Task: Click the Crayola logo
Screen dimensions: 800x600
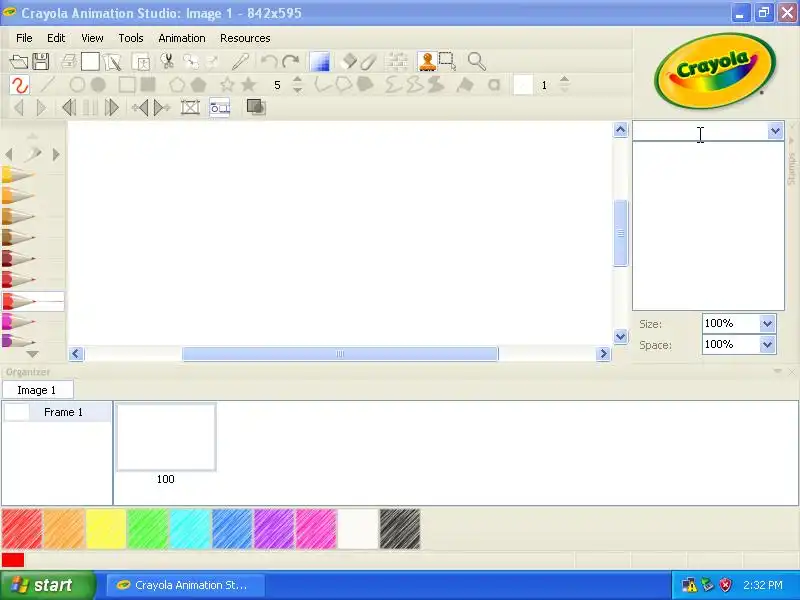Action: pos(715,70)
